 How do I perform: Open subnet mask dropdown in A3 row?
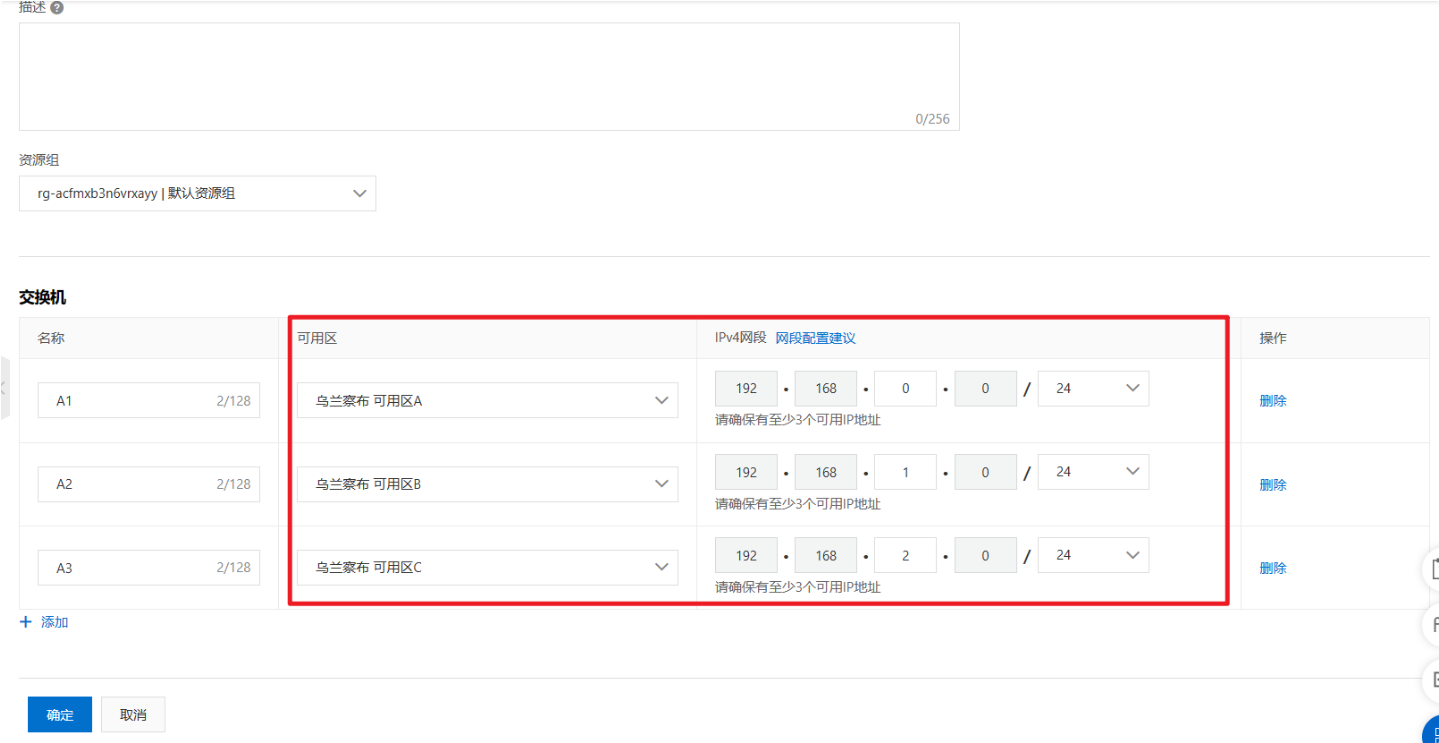point(1093,555)
